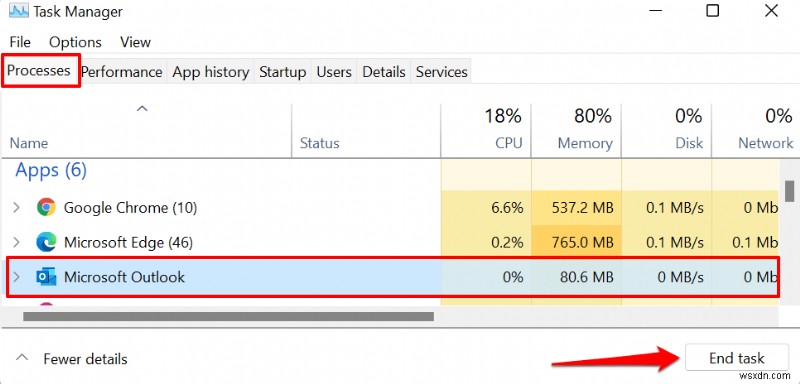This screenshot has width=800, height=384.
Task: Click the Task Manager title bar icon
Action: [x=18, y=11]
